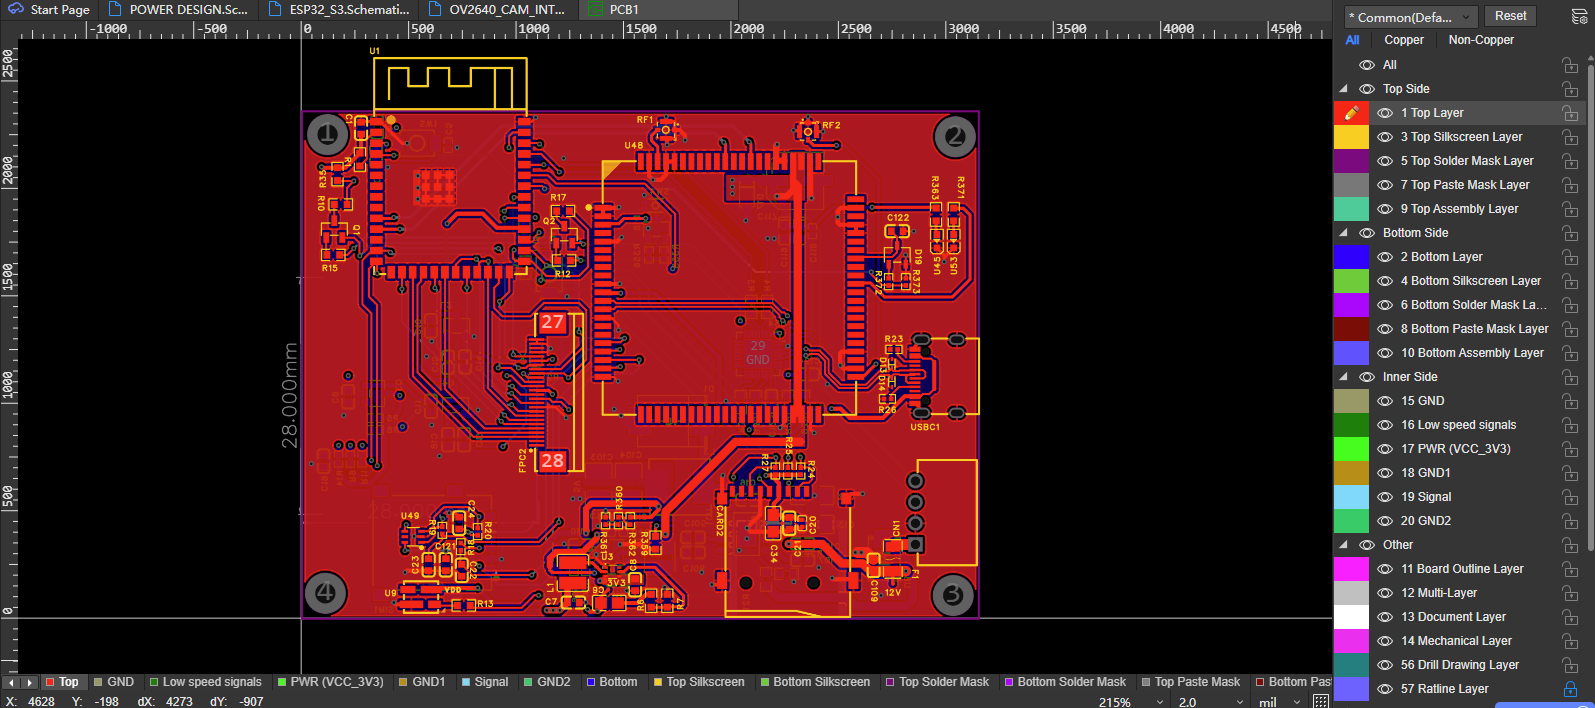
Task: Lock the 16 Low speed signals layer
Action: point(1570,425)
